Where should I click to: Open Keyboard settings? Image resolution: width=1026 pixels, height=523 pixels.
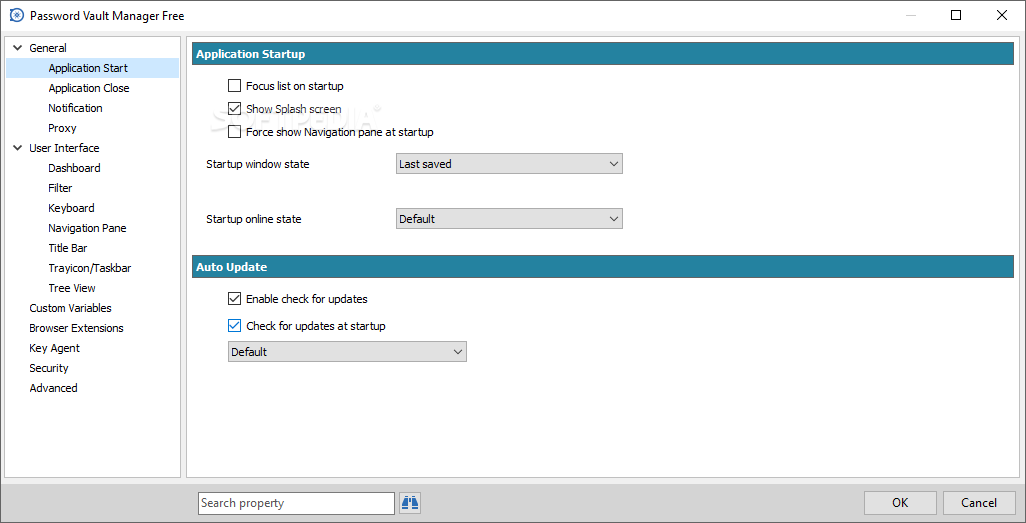[71, 208]
